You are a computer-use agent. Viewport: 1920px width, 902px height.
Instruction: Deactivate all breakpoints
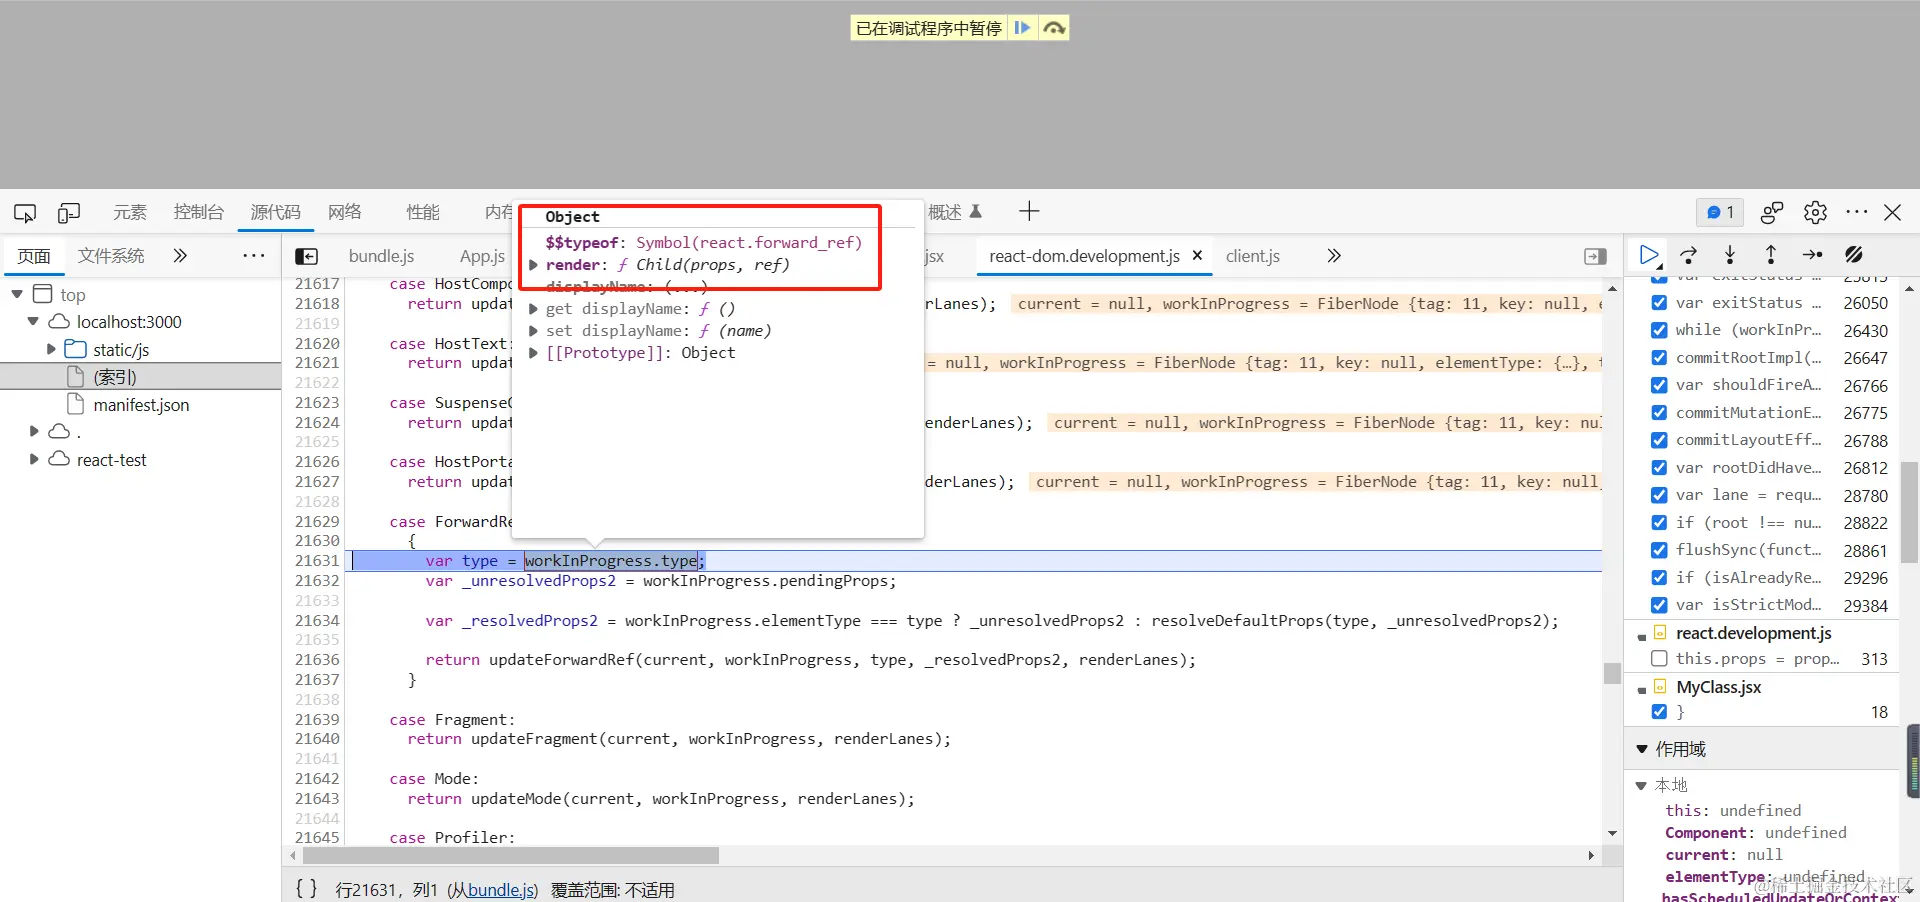1854,255
